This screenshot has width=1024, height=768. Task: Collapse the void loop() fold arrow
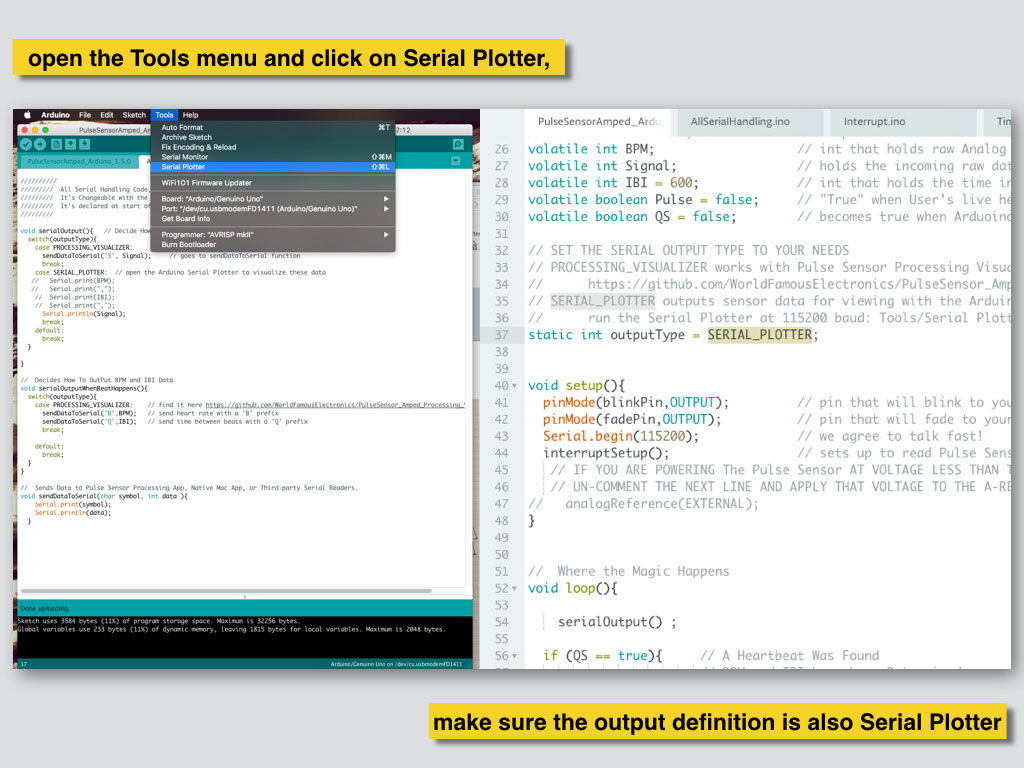(515, 588)
